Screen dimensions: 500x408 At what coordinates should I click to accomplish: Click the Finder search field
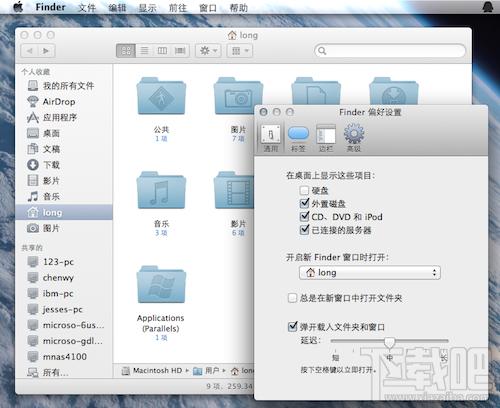[x=390, y=51]
